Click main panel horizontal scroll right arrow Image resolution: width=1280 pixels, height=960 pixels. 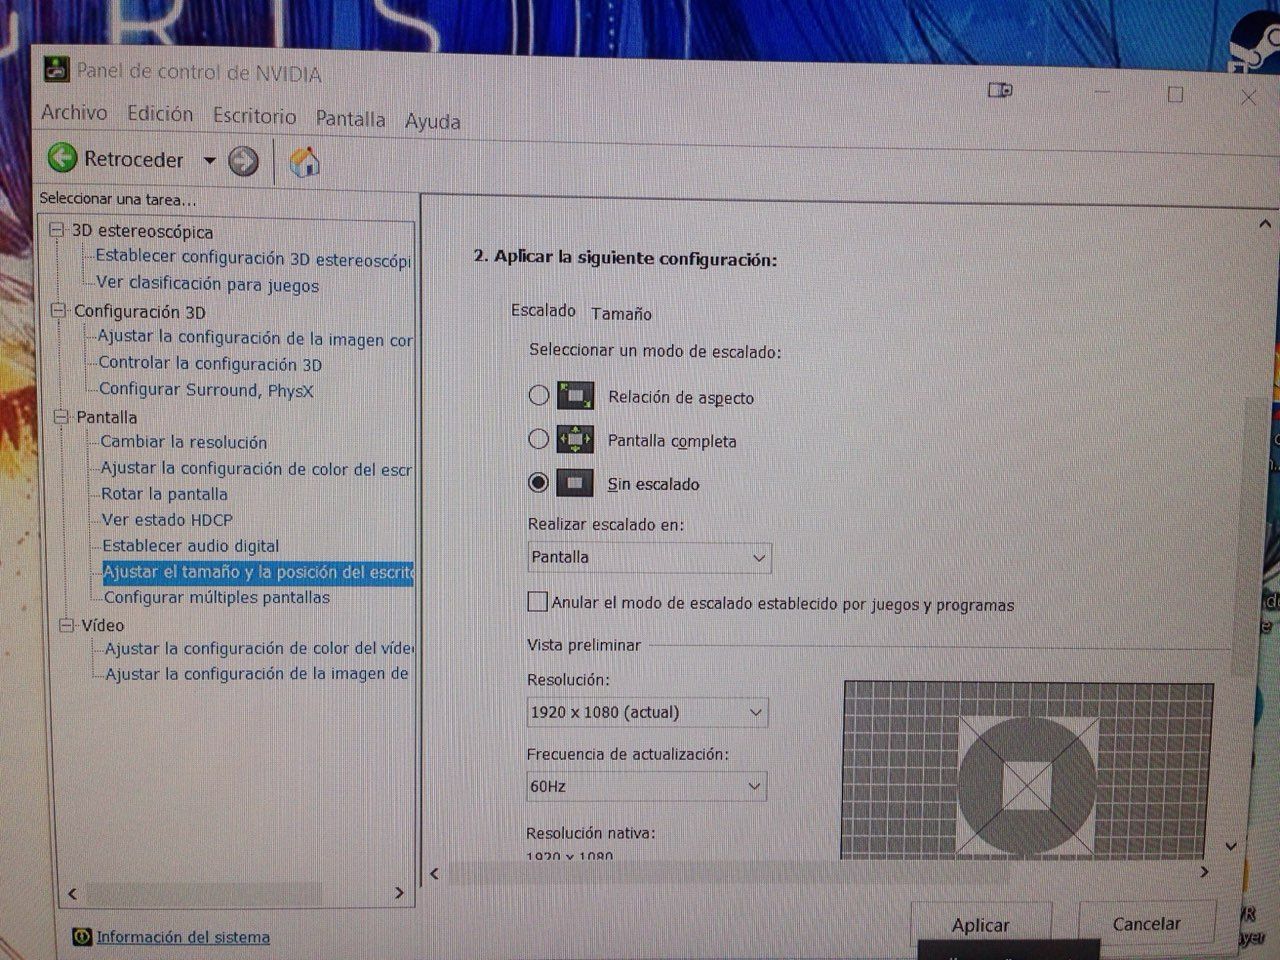point(1204,872)
